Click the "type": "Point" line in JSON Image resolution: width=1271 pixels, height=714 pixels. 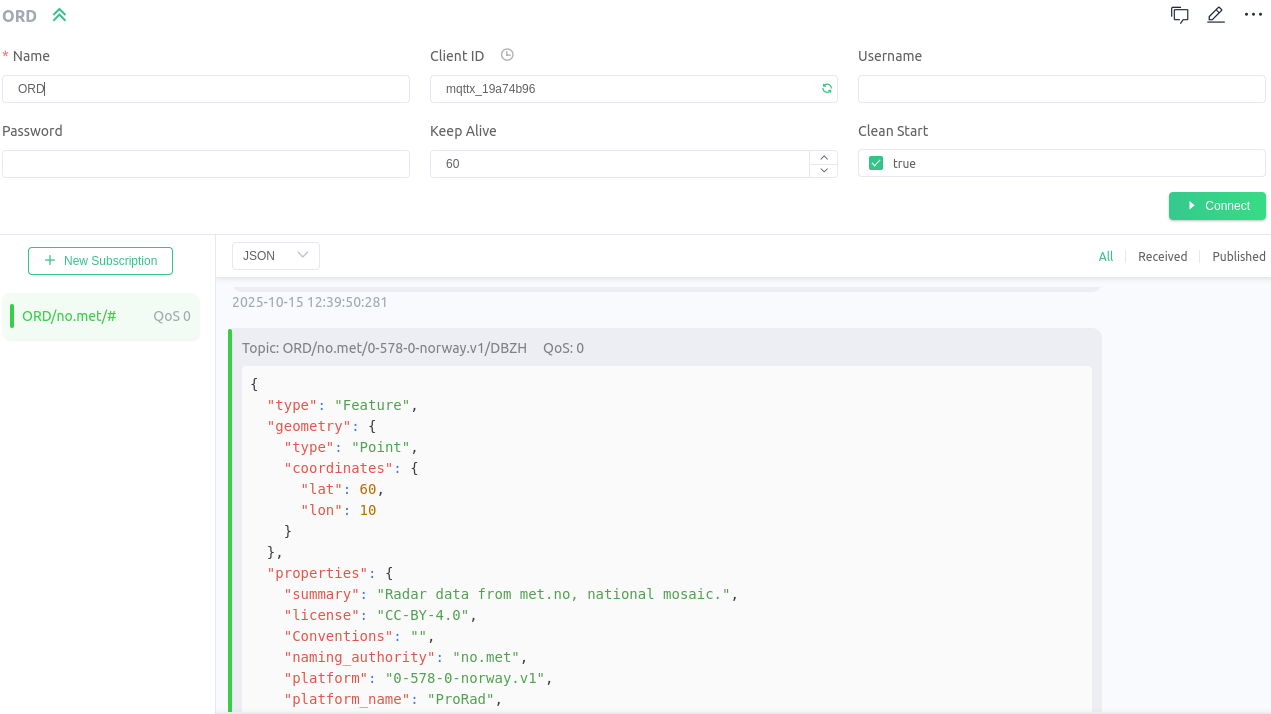(351, 447)
